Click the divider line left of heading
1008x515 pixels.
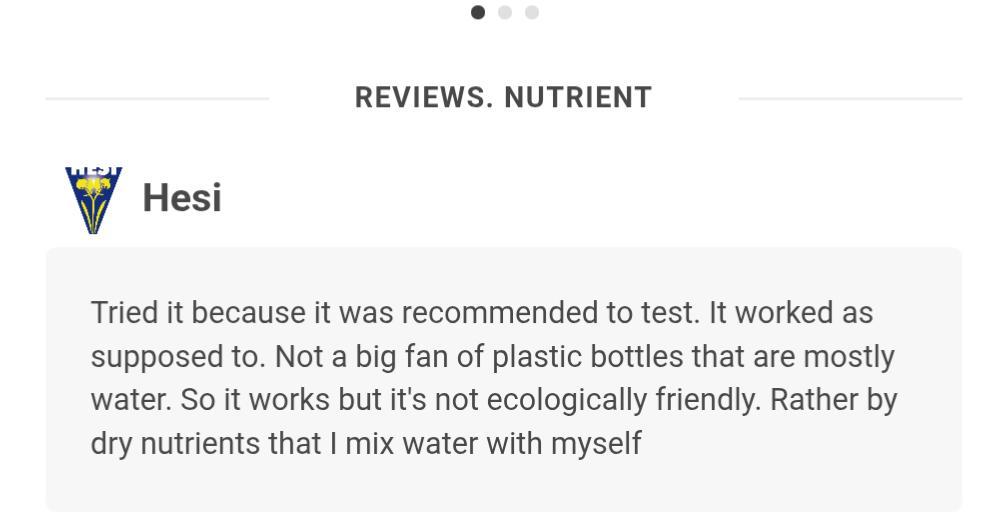[x=157, y=99]
